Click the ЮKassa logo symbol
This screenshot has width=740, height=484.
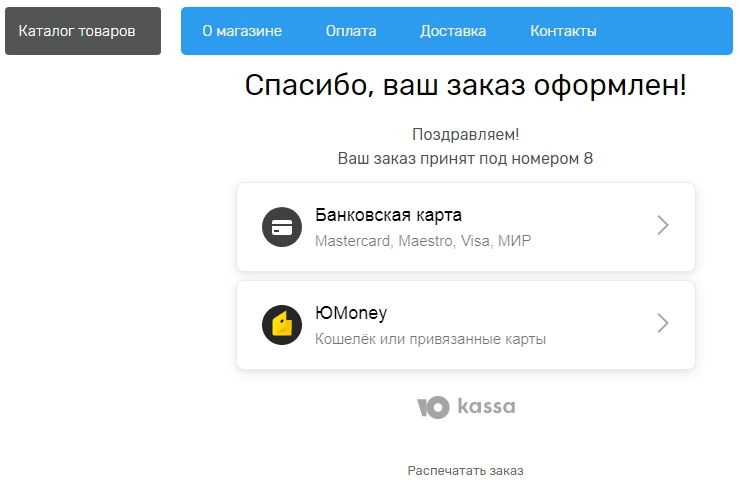tap(433, 407)
